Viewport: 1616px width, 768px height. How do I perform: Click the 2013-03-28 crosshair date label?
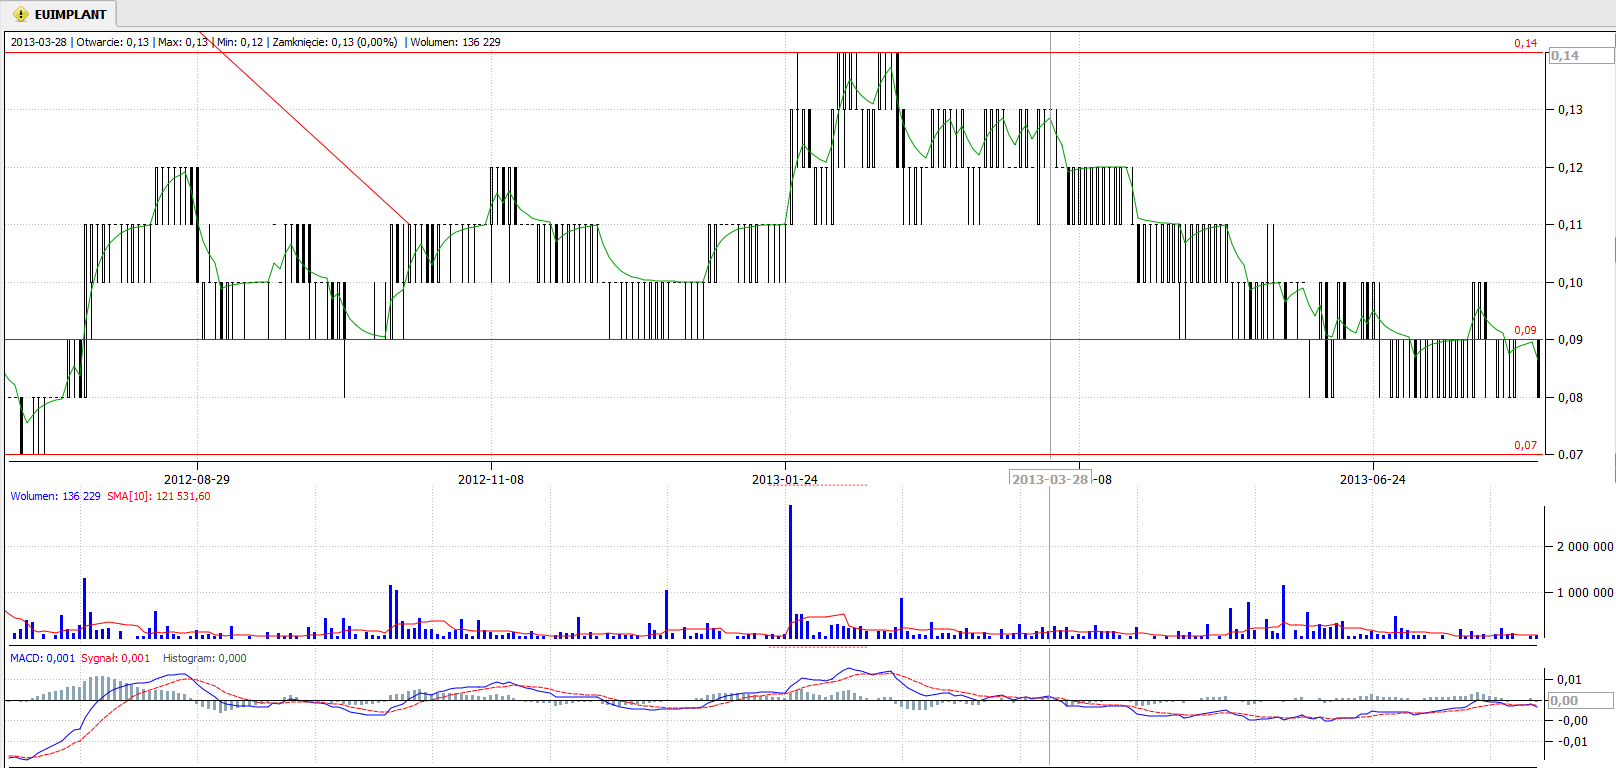coord(1050,479)
